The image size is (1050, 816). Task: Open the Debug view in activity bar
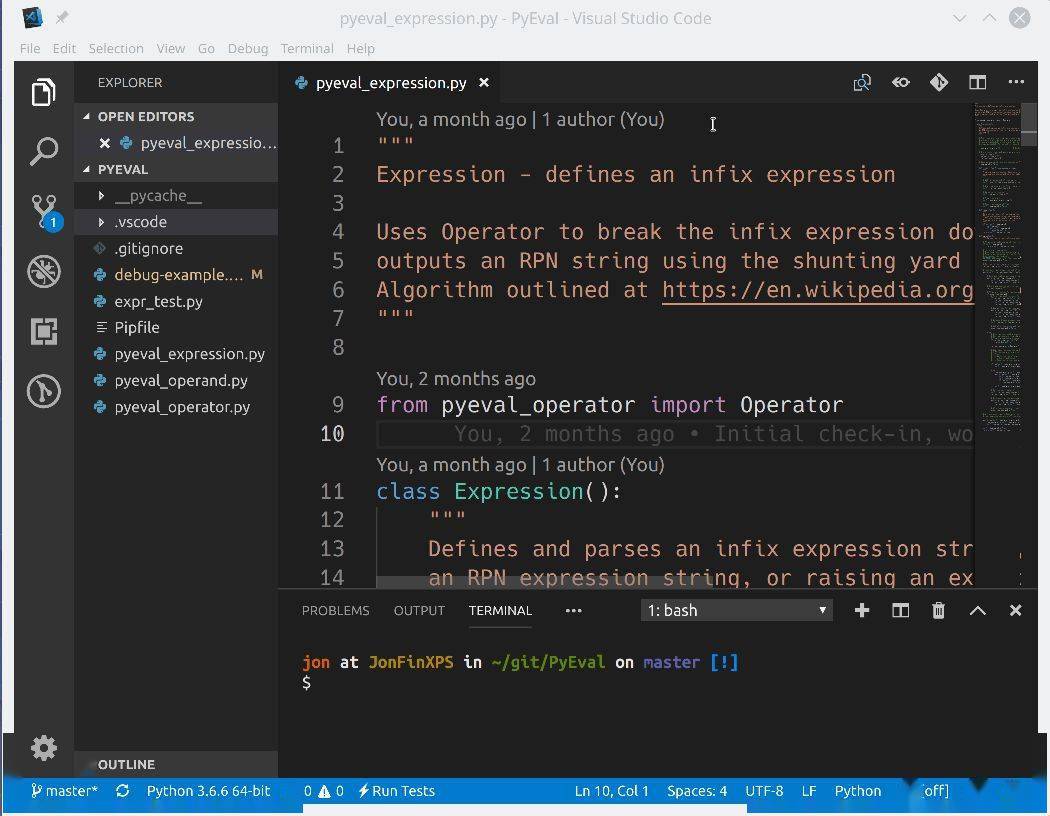pos(44,271)
